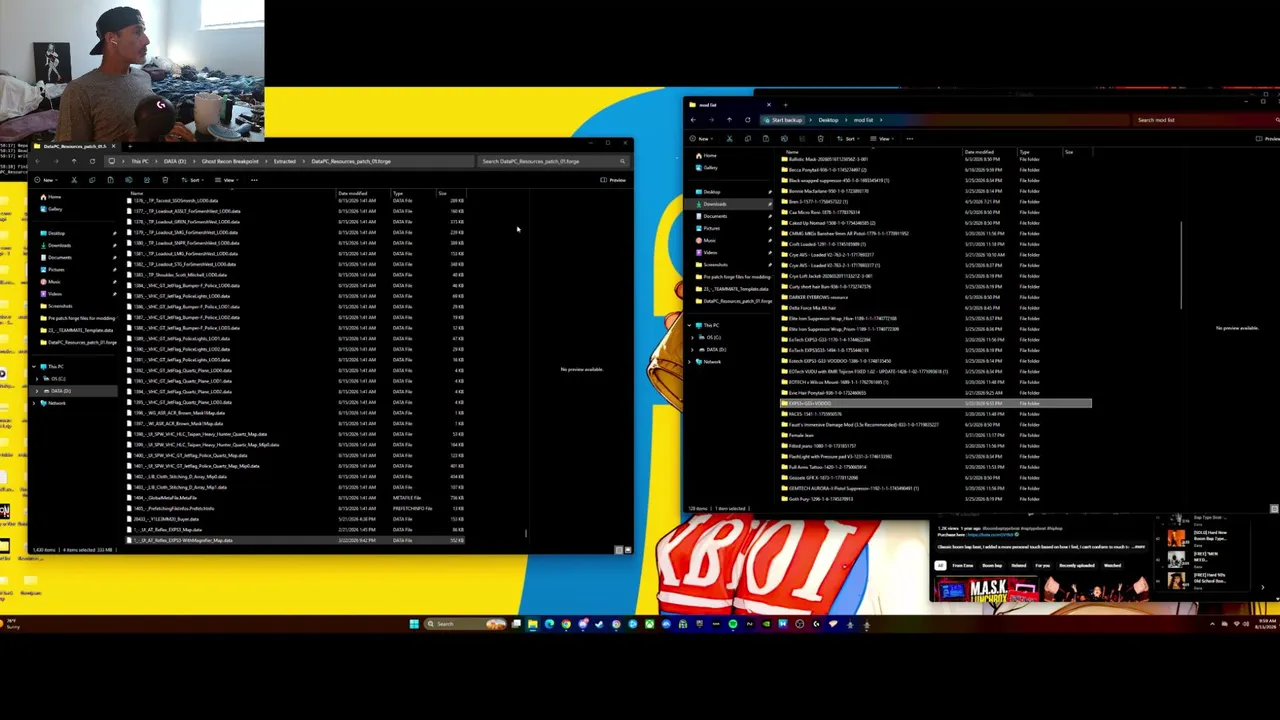Click Copy in the DataPC_Resources_patch_01.forge window toolbar
The image size is (1280, 720).
(92, 180)
